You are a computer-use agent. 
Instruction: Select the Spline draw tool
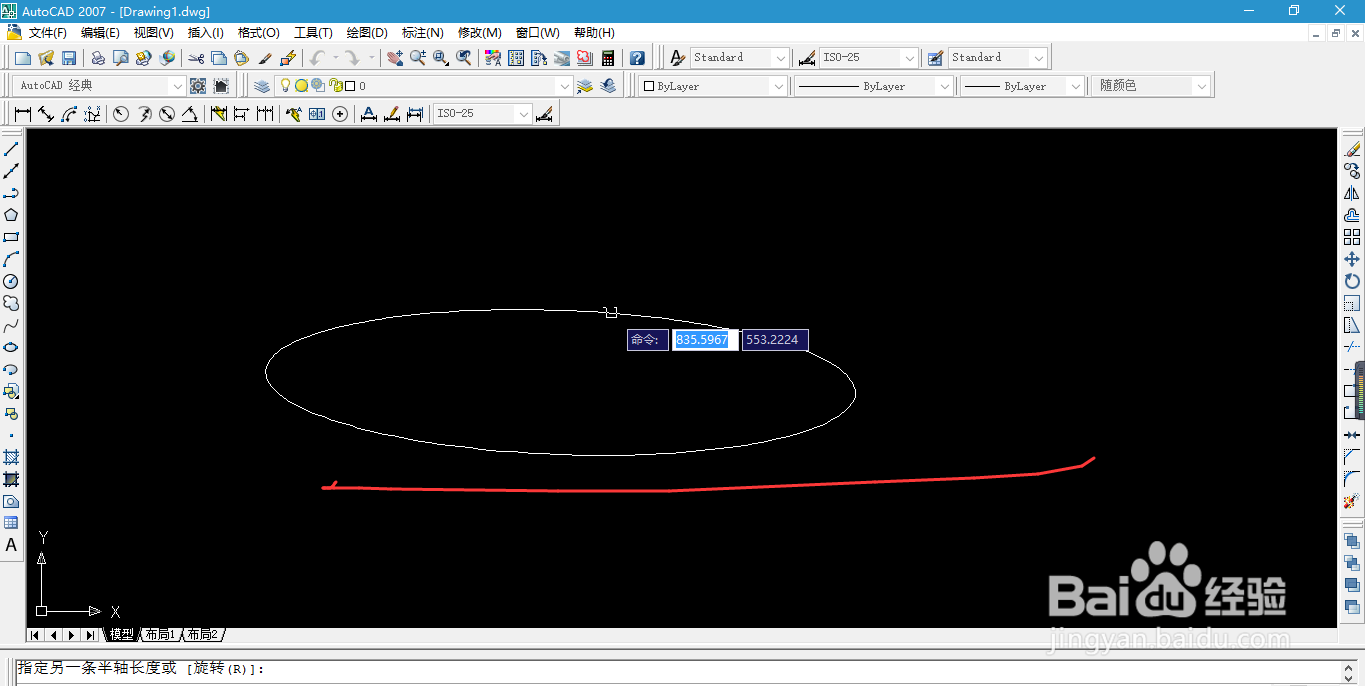pyautogui.click(x=11, y=325)
